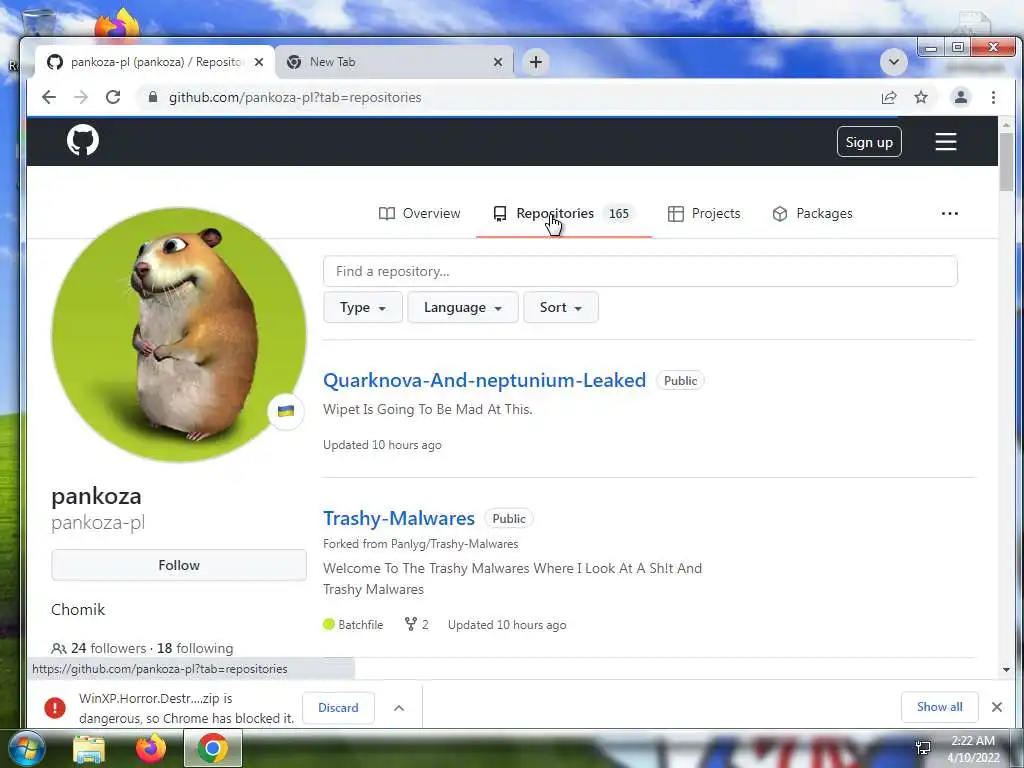The height and width of the screenshot is (768, 1024).
Task: Click the green Batchfile language dot
Action: [328, 624]
